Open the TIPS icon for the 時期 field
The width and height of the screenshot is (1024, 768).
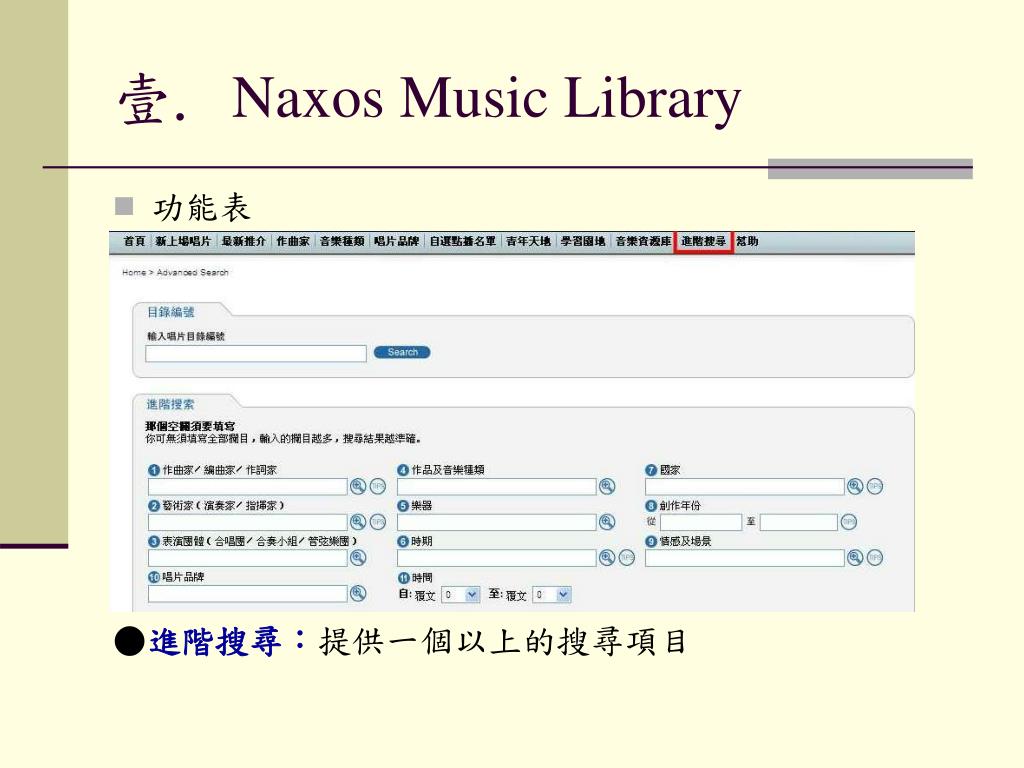[x=627, y=558]
